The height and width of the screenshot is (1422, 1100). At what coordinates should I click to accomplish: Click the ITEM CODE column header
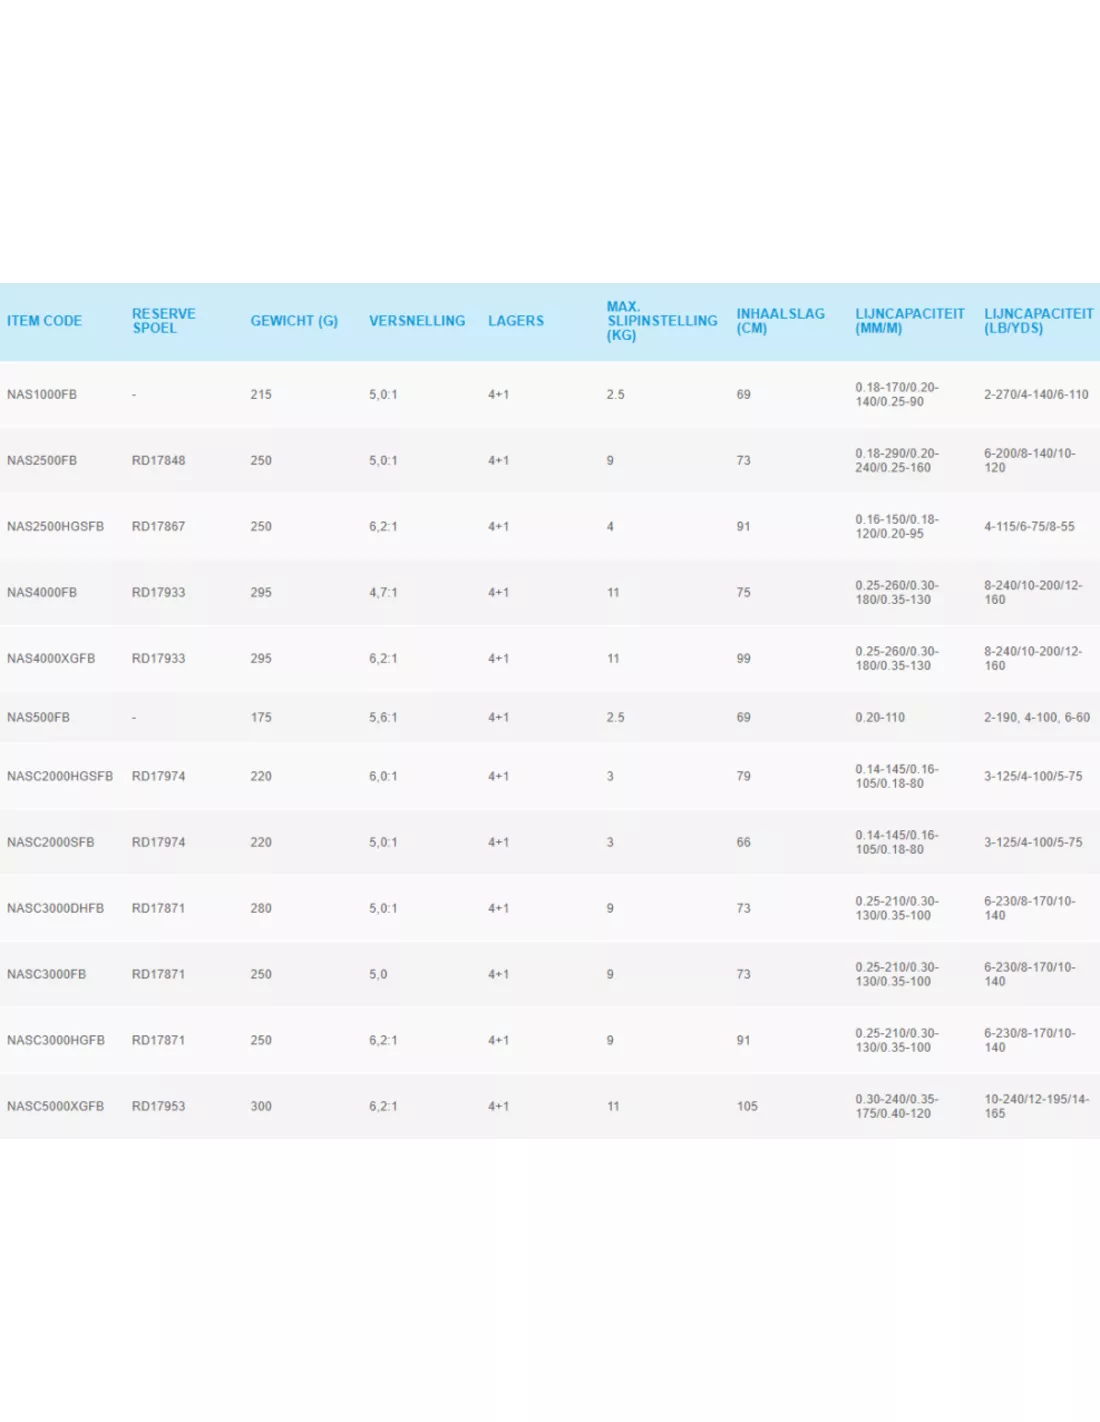coord(44,321)
